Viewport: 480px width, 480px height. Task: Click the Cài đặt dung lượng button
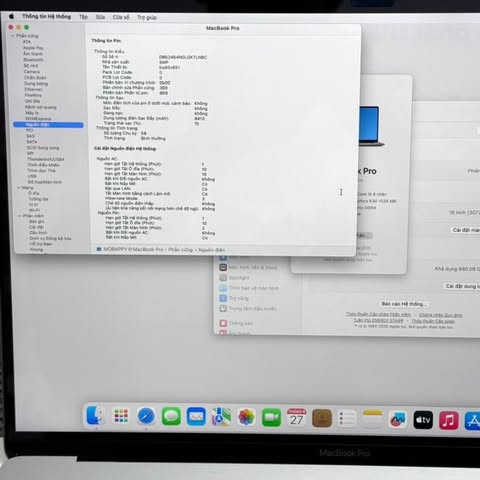point(462,286)
